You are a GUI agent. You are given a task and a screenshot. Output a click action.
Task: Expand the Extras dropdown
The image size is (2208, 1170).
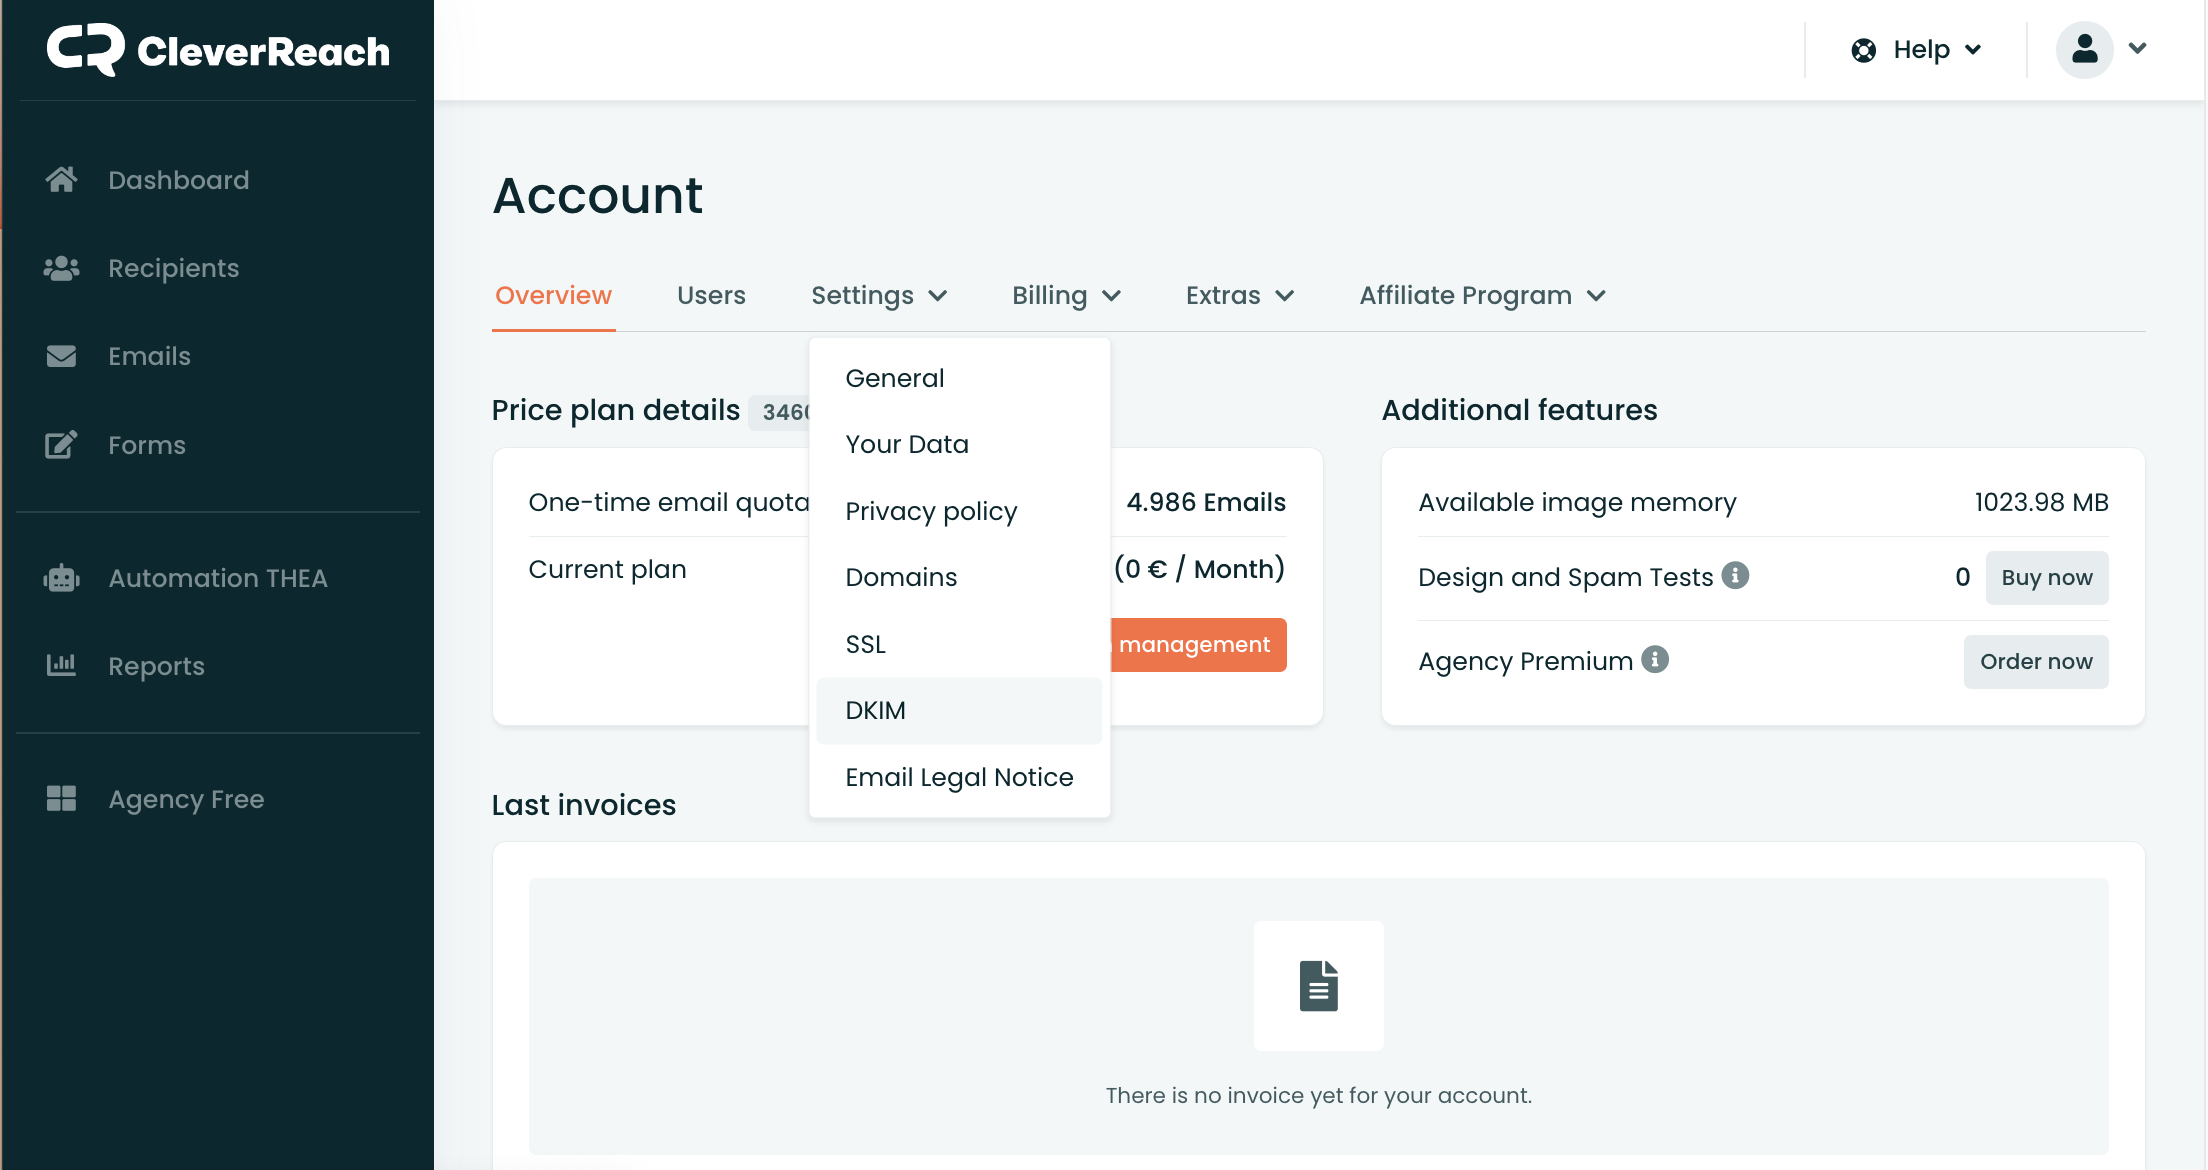pos(1239,295)
